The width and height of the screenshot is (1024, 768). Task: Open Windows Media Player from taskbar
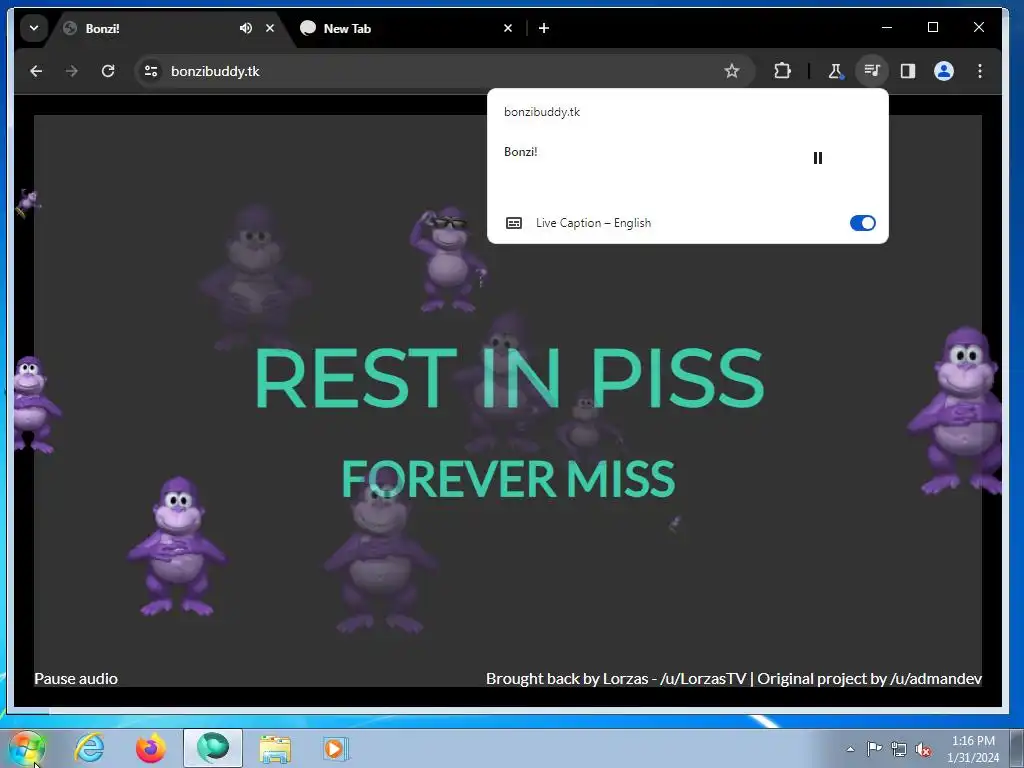pos(336,748)
